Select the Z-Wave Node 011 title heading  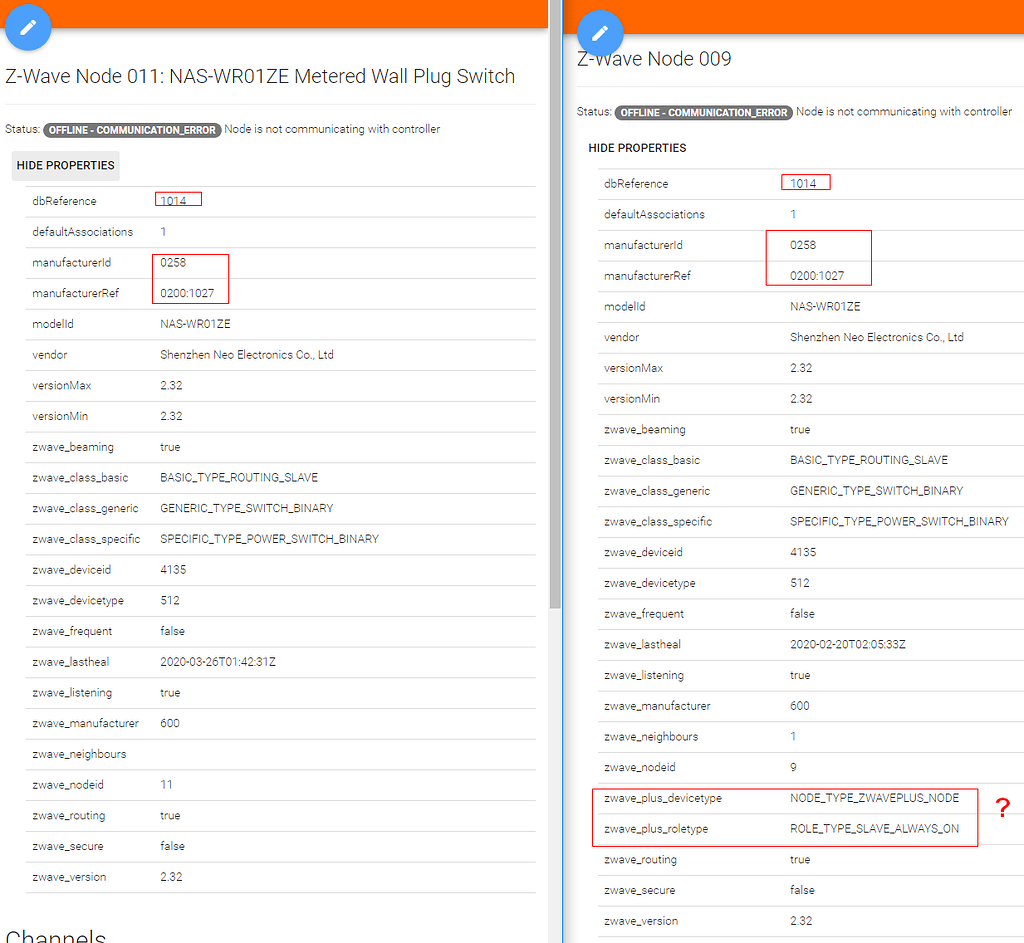[262, 76]
